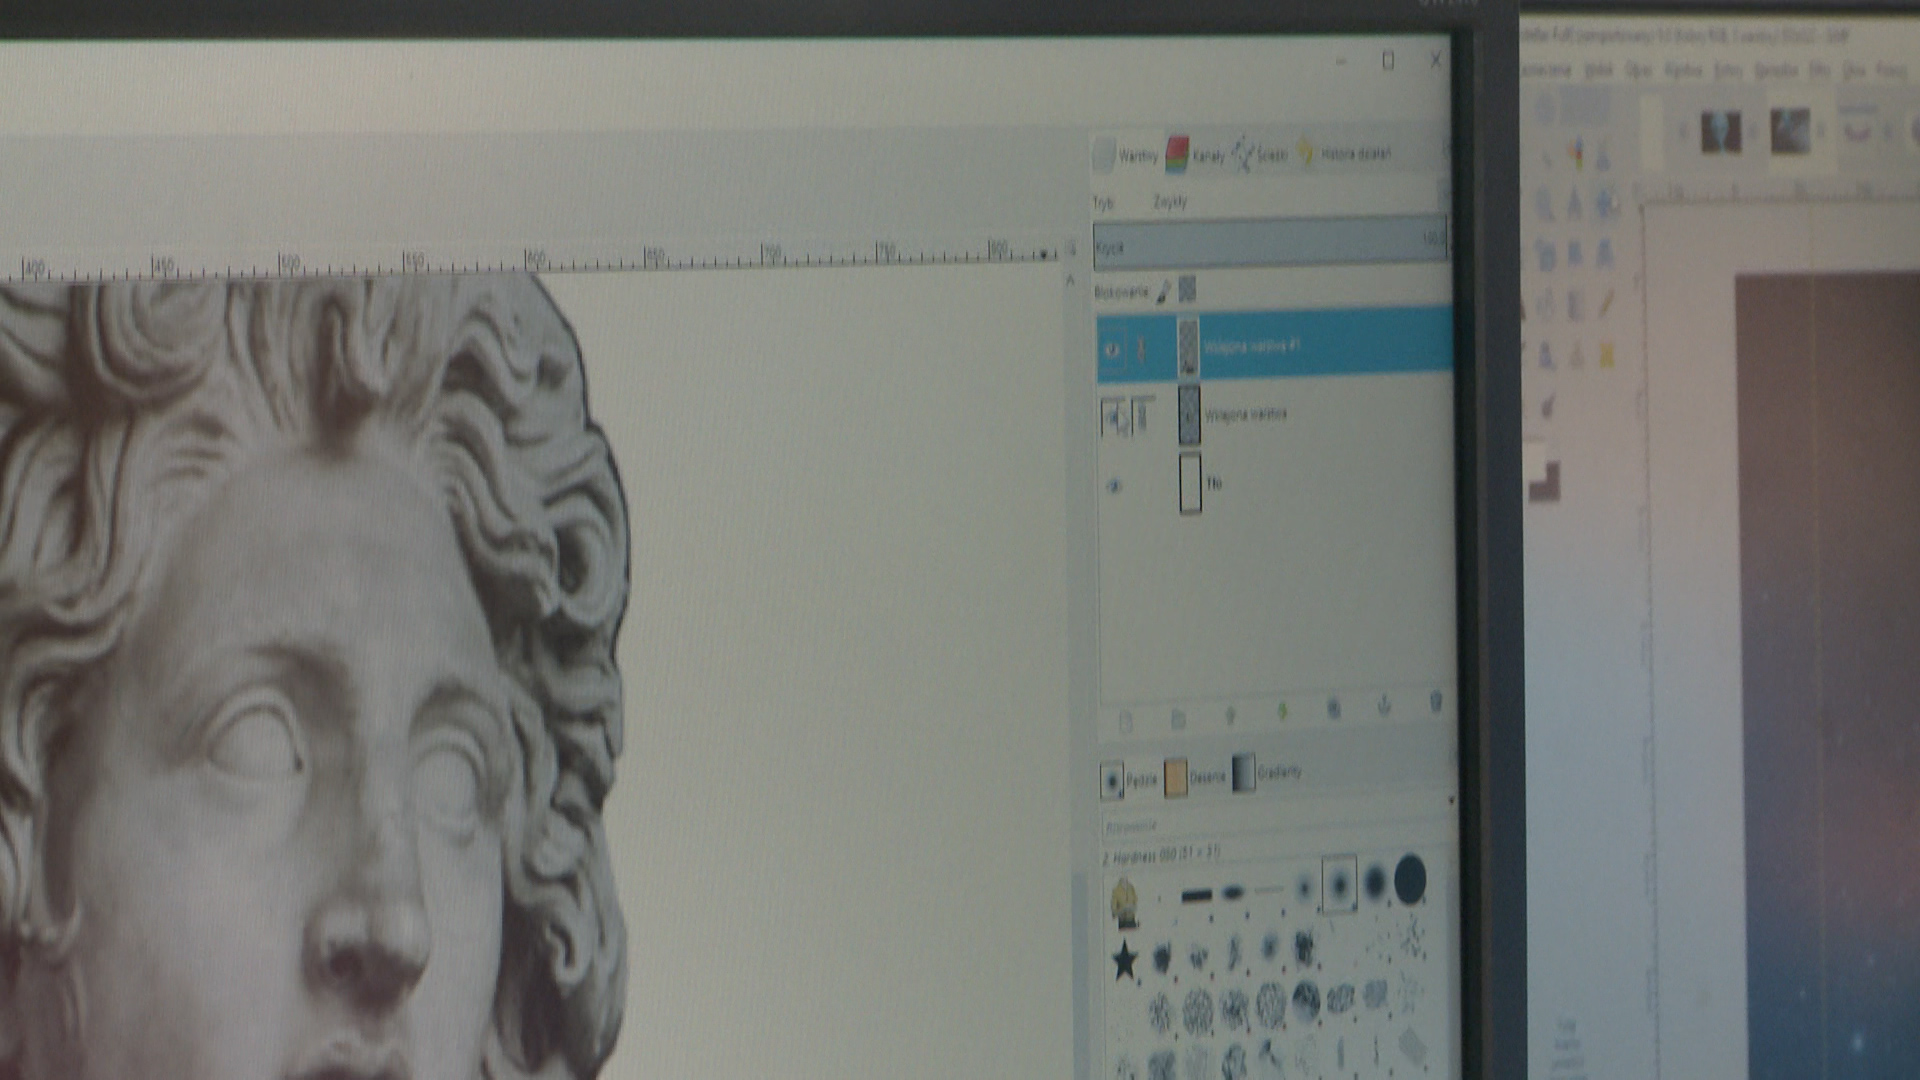Select the solid rectangular block brush

[1196, 895]
